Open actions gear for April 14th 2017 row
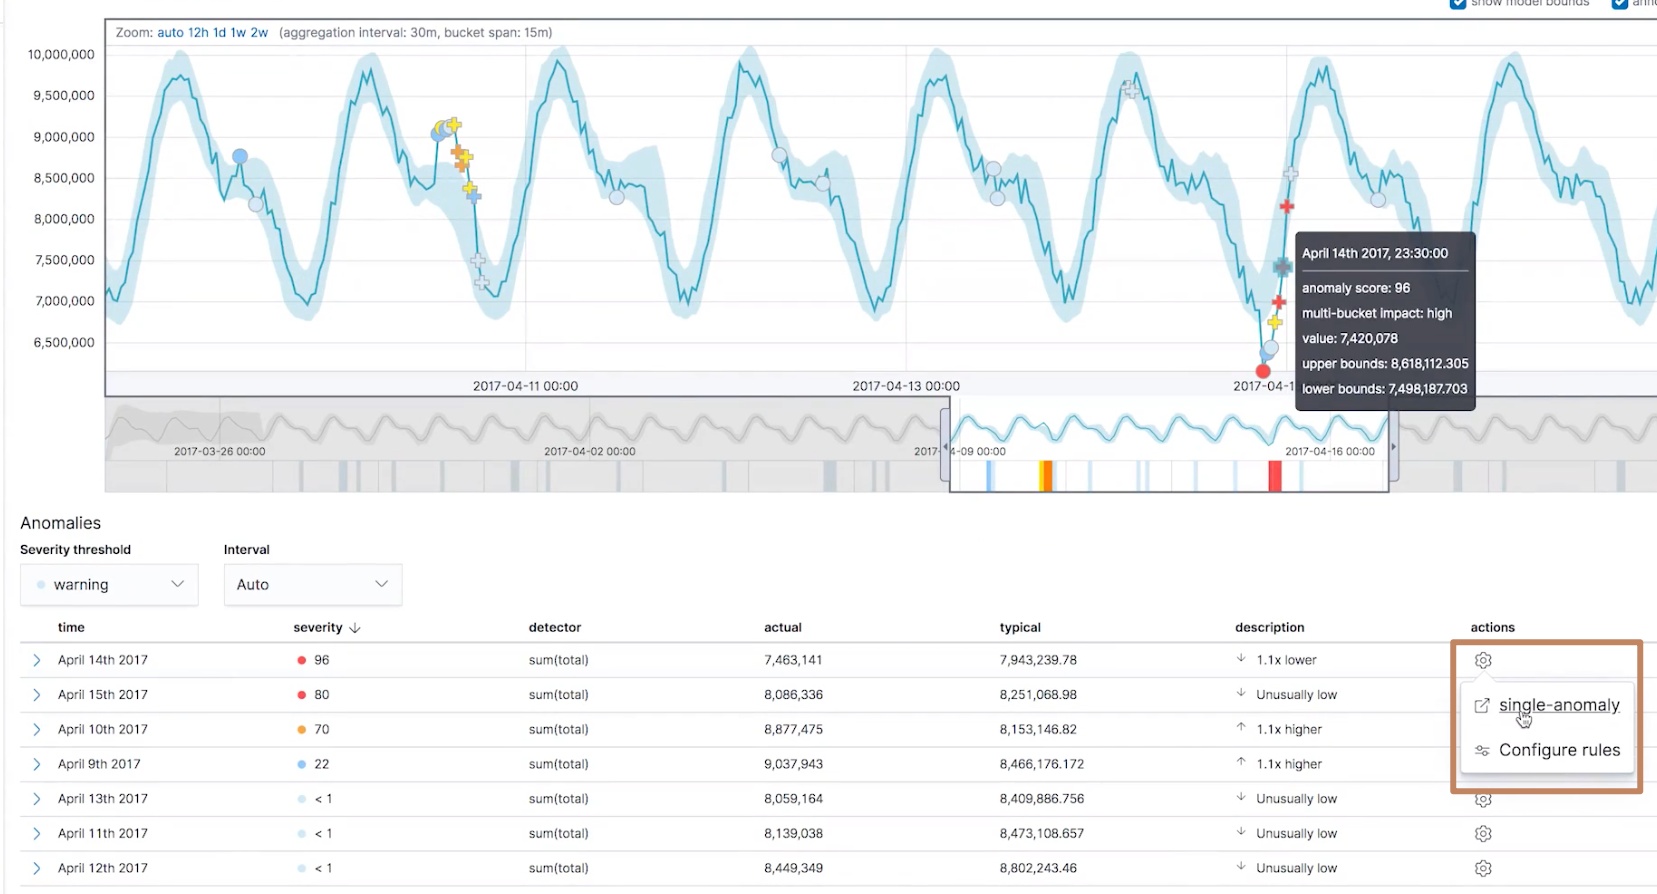The width and height of the screenshot is (1657, 894). tap(1483, 660)
